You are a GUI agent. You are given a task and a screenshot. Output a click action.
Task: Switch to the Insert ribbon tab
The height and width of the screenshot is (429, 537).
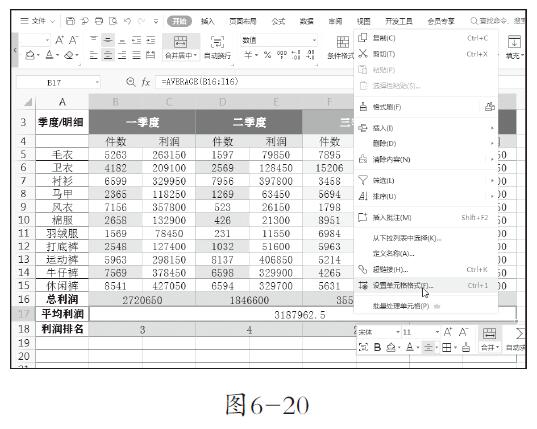tap(208, 21)
